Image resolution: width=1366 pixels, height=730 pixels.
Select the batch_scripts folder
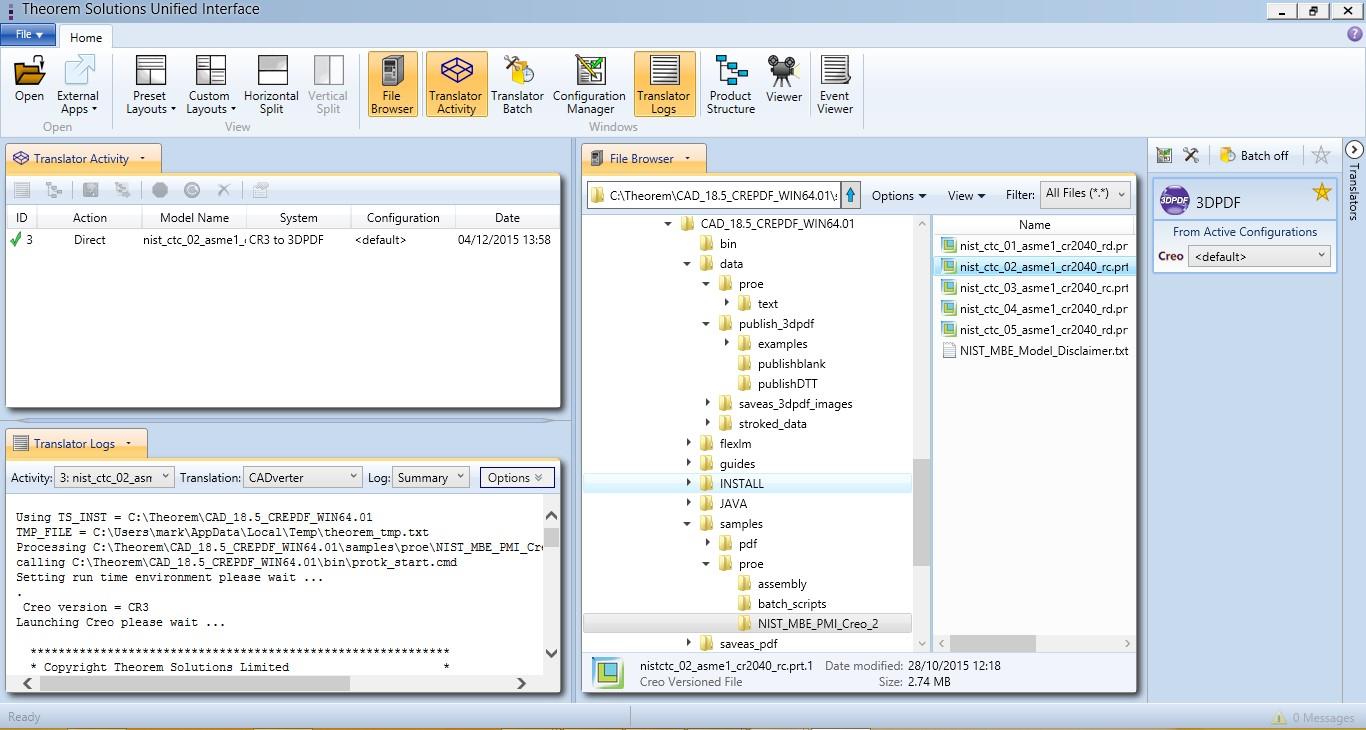tap(791, 603)
